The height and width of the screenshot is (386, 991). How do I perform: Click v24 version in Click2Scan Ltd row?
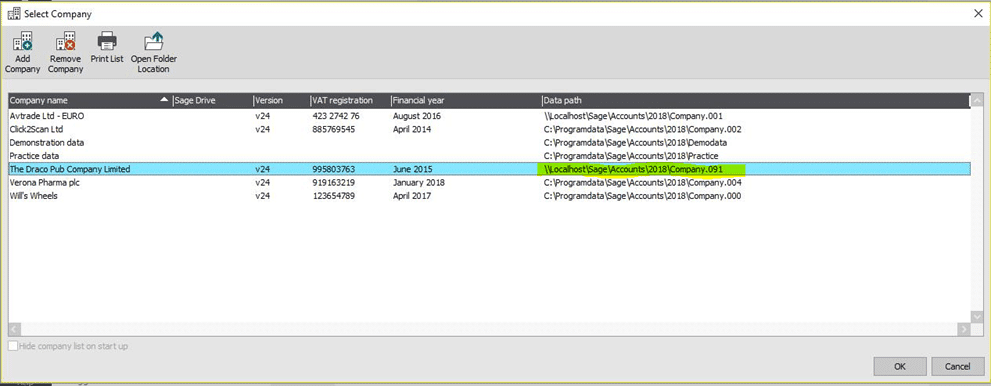[262, 130]
